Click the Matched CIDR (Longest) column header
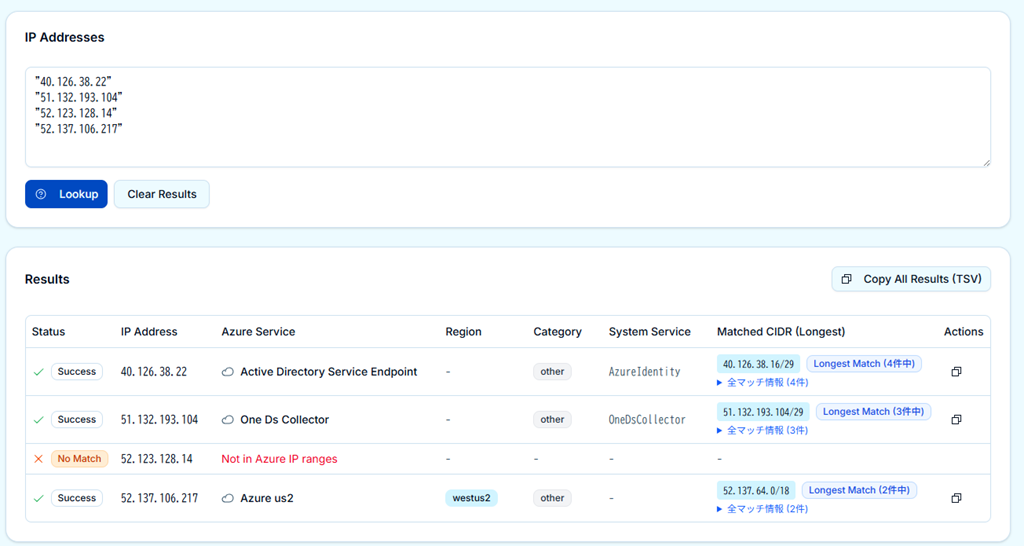1024x546 pixels. pyautogui.click(x=780, y=332)
